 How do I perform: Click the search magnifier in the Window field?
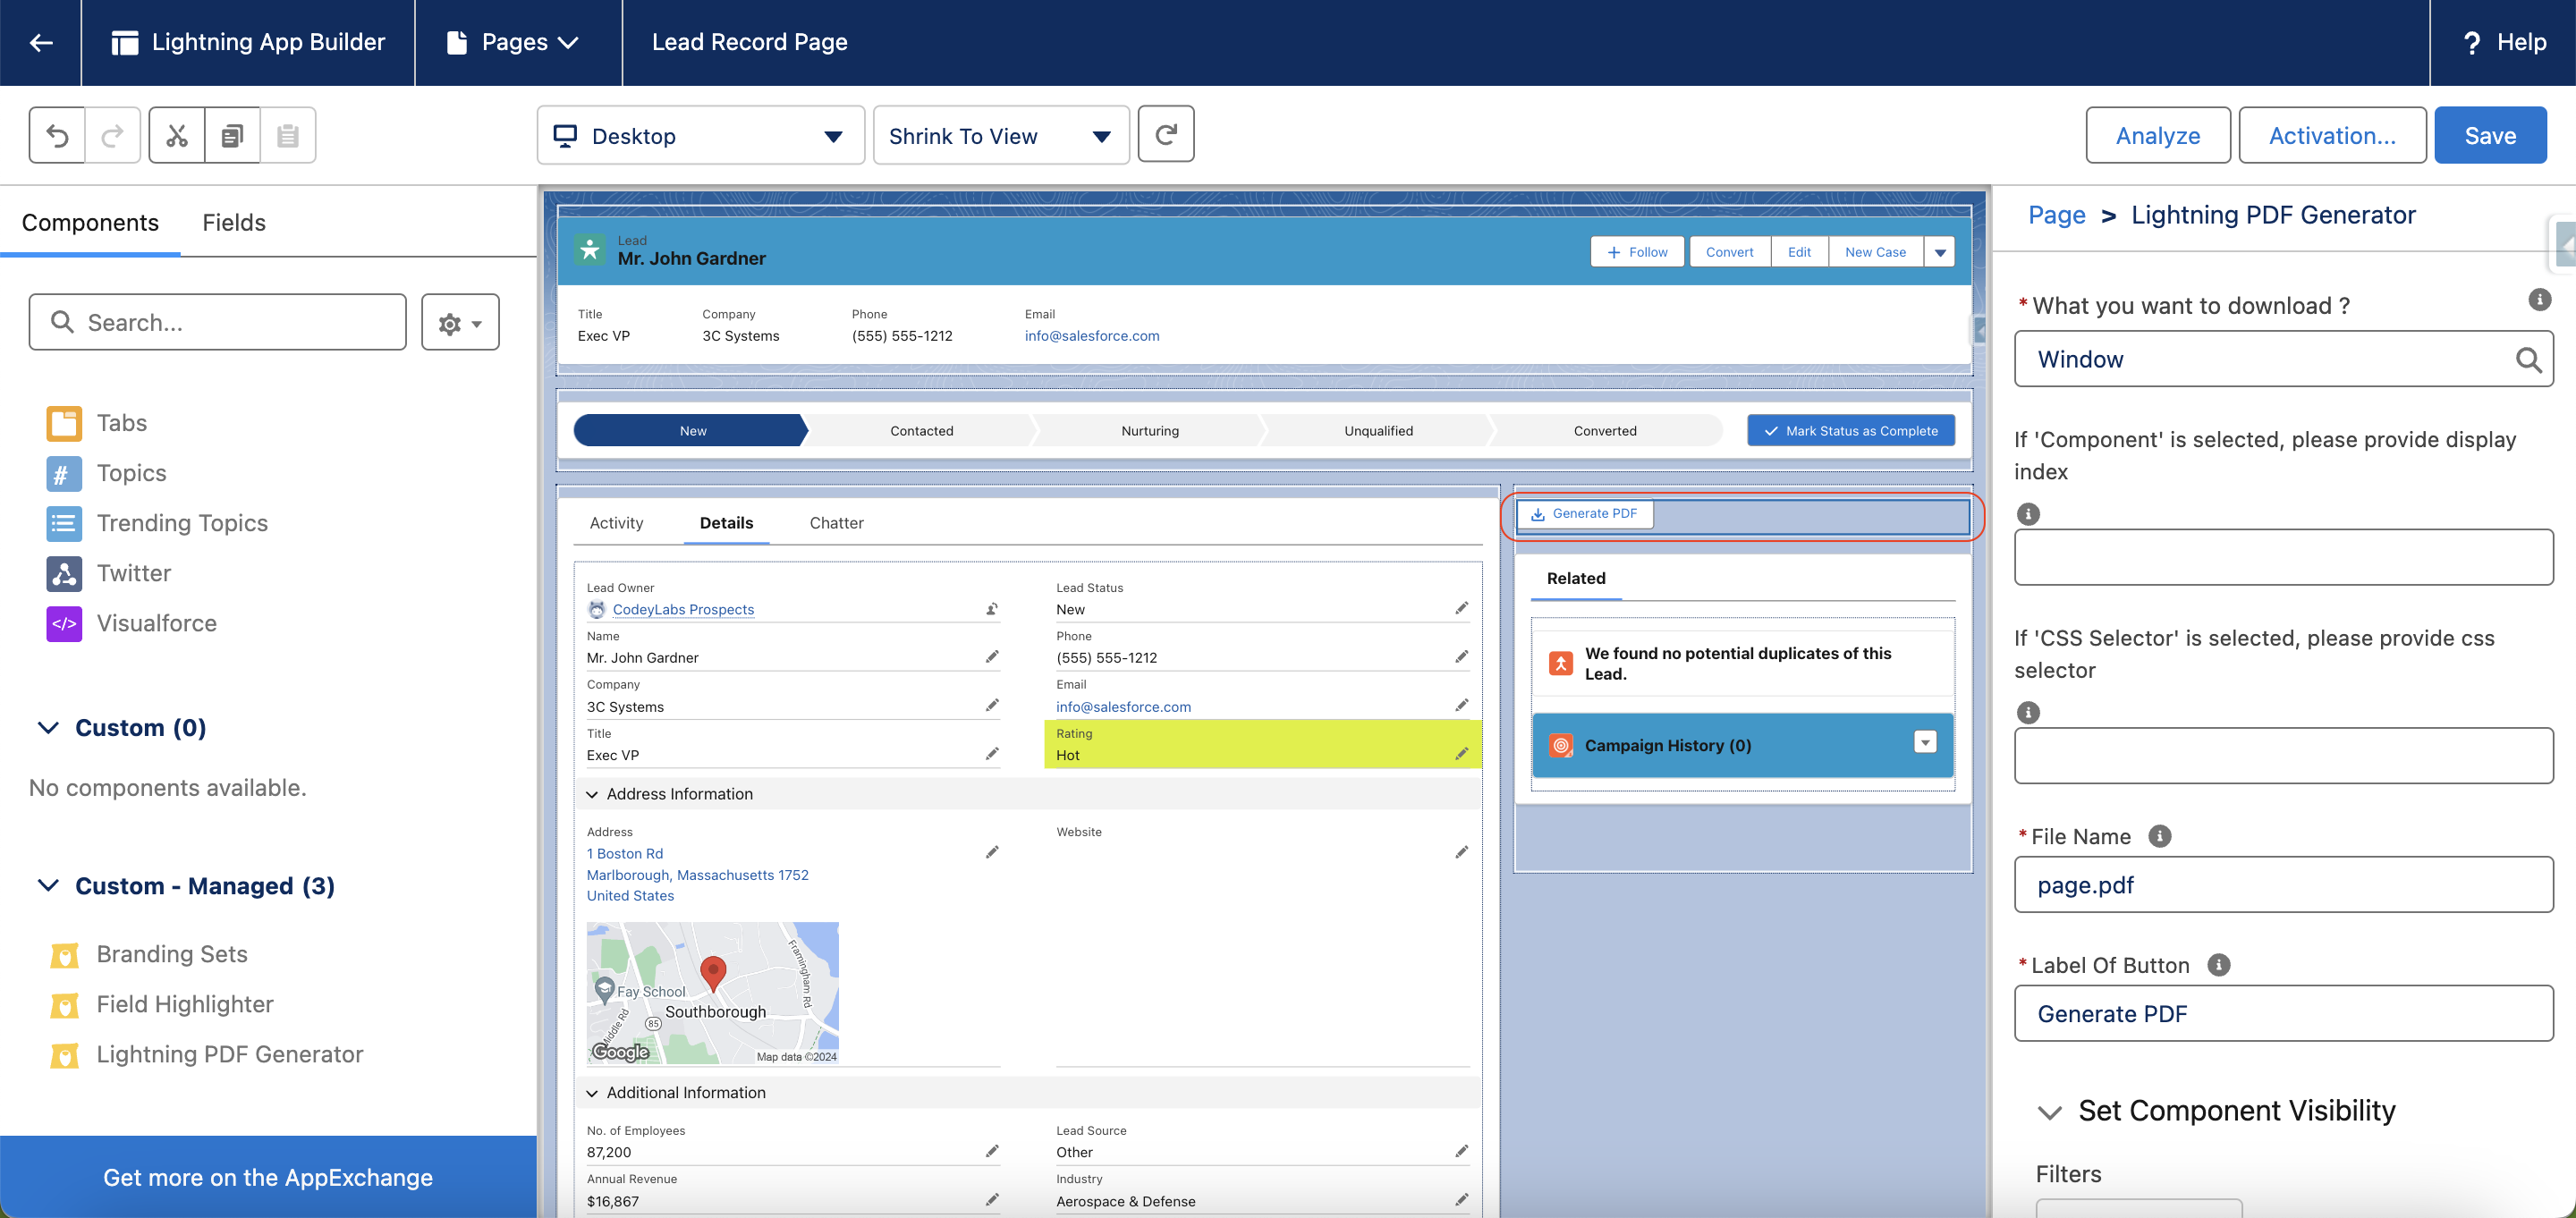(x=2527, y=359)
